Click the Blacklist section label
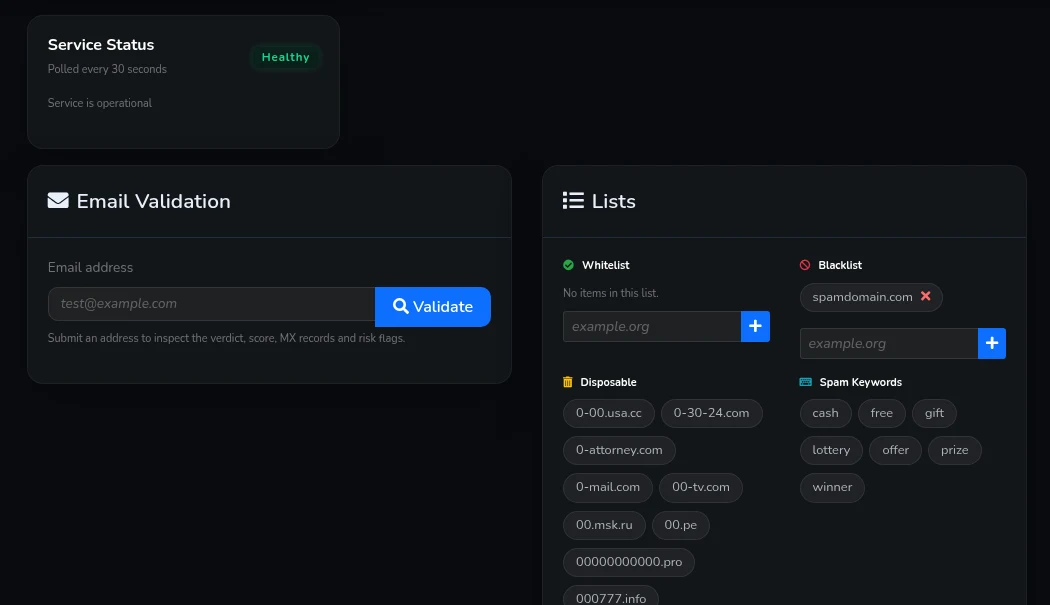The width and height of the screenshot is (1050, 605). 840,265
